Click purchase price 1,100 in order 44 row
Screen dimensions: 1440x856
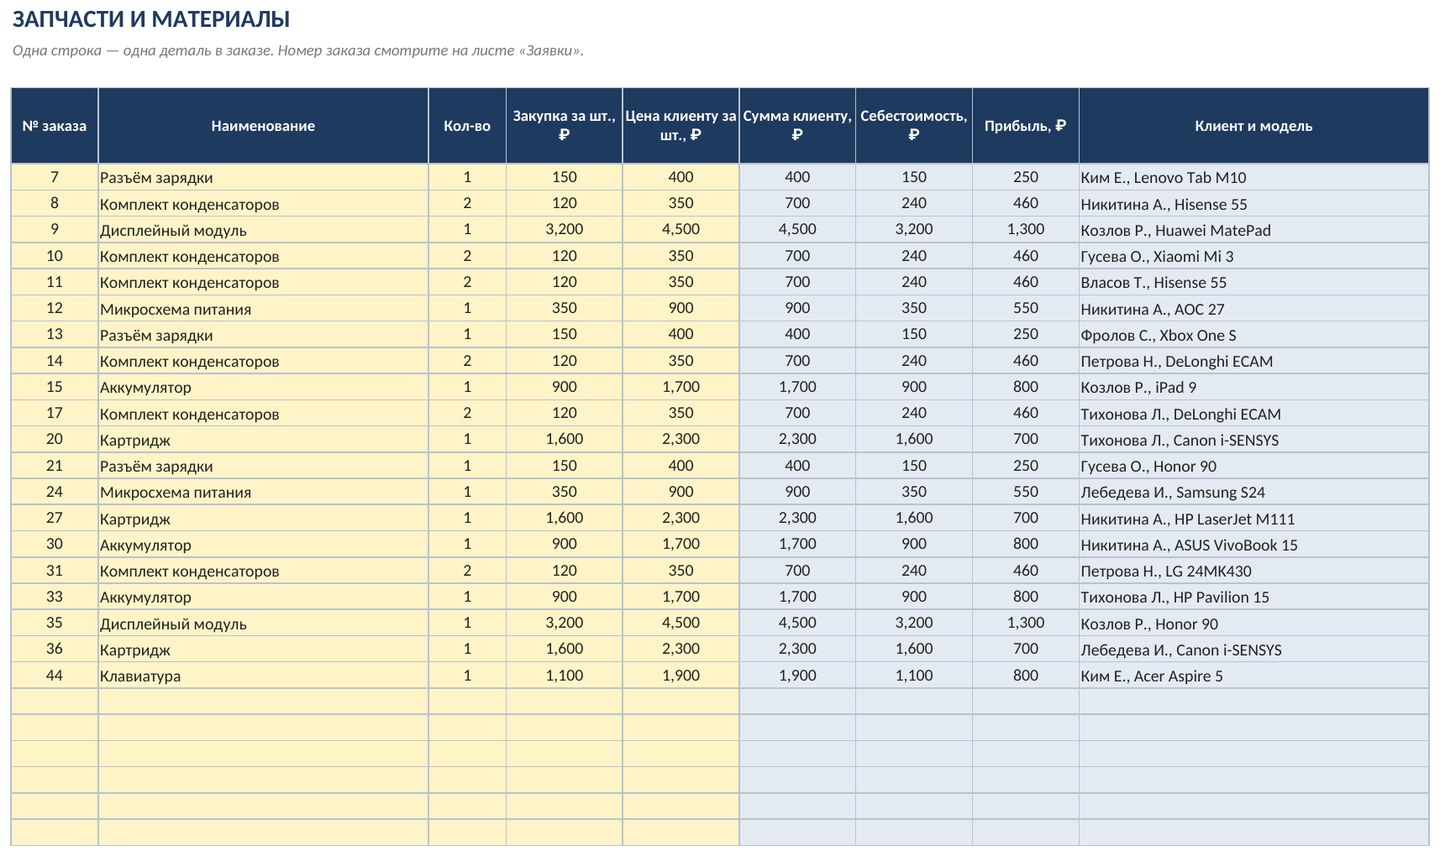coord(564,676)
